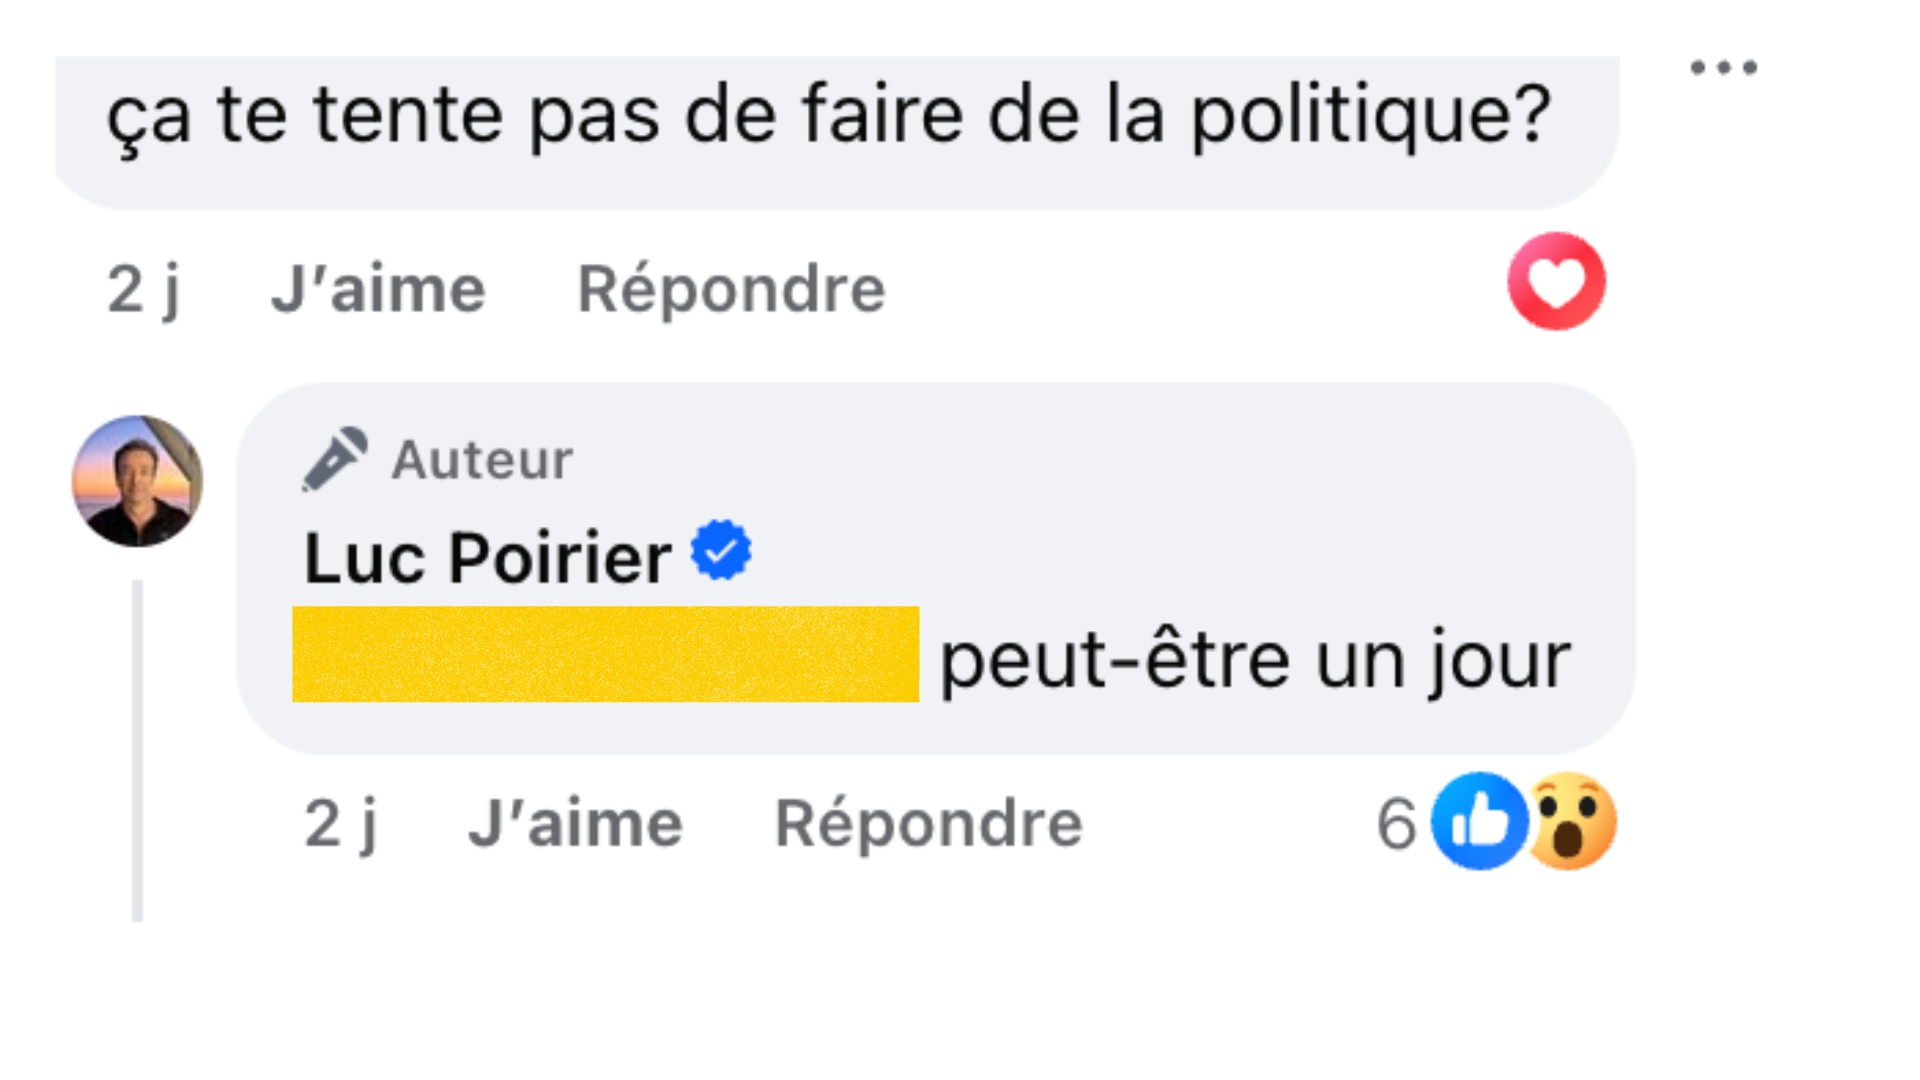This screenshot has width=1920, height=1080.
Task: Open Luc Poirier's profile picture
Action: click(x=138, y=481)
